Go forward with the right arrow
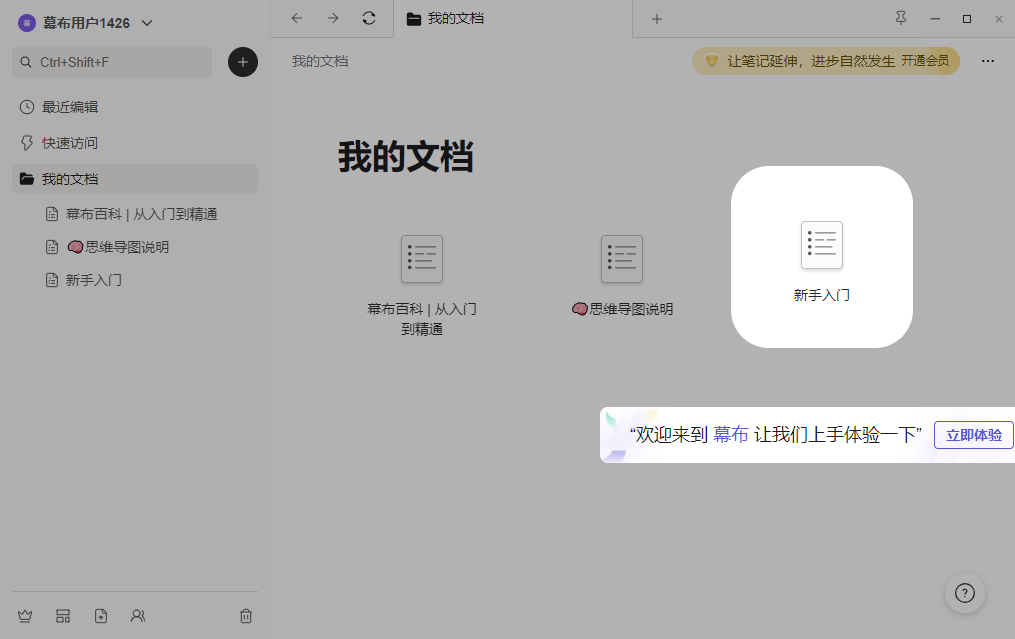Screen dimensions: 1015x639 [333, 18]
